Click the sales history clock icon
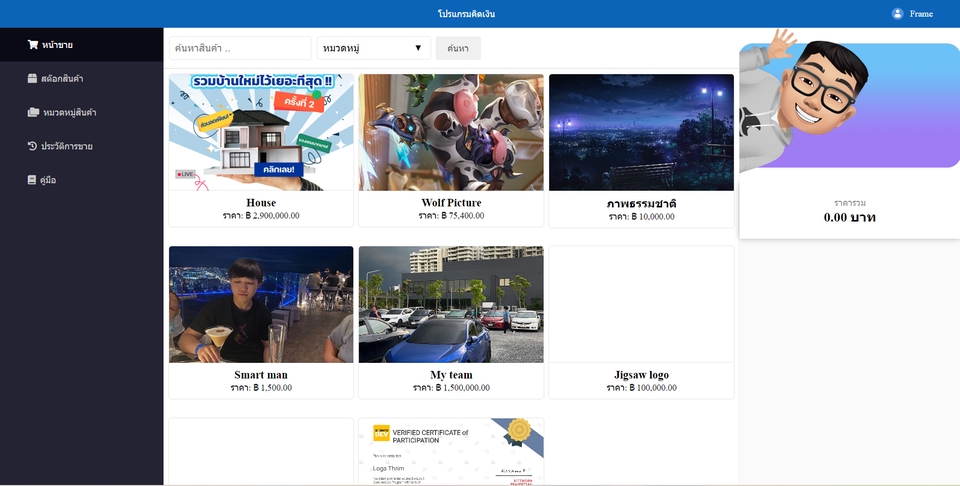This screenshot has width=960, height=486. click(32, 146)
